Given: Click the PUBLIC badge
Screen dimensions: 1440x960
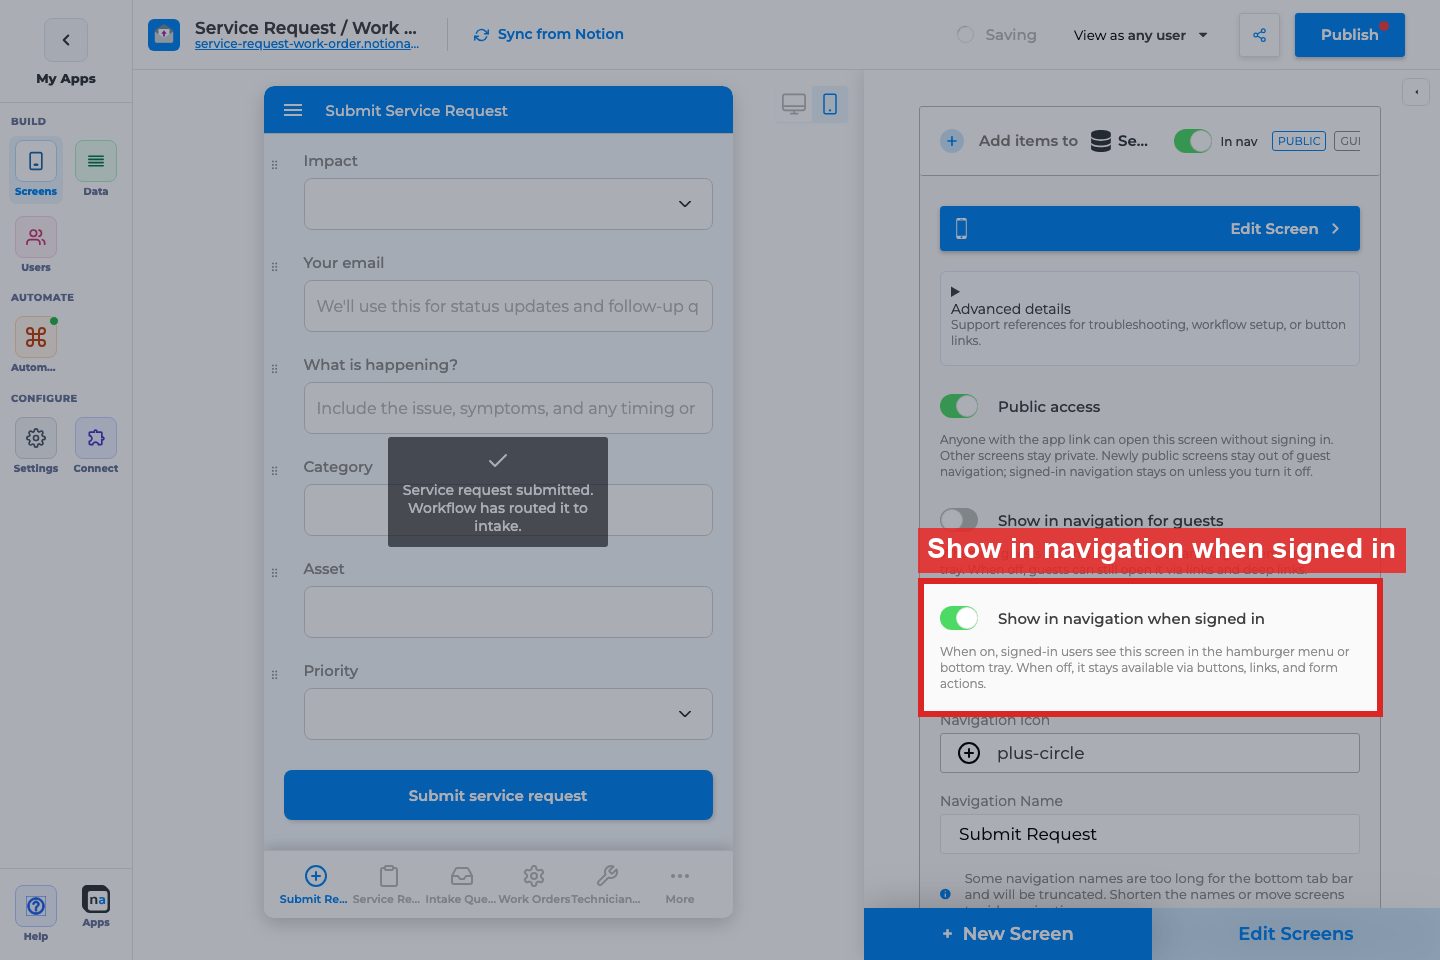Looking at the screenshot, I should [x=1299, y=141].
